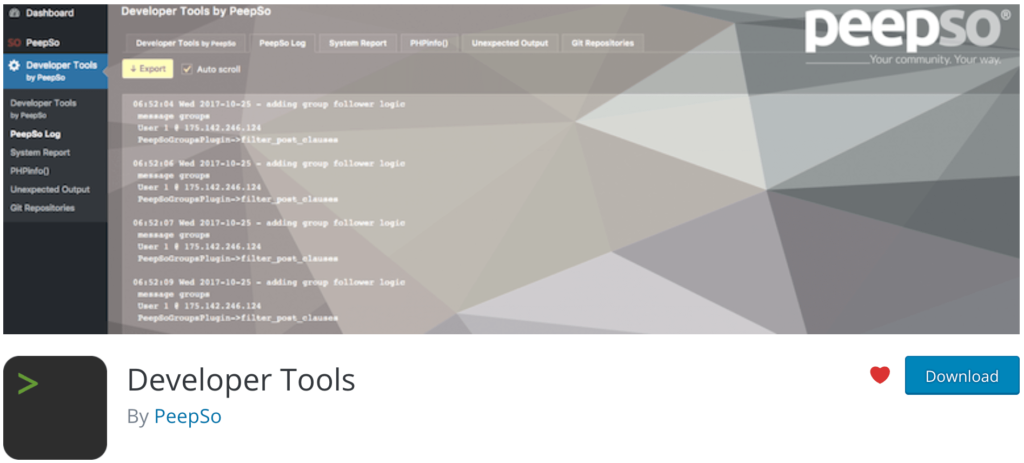Screen dimensions: 1024x463
Task: Click the Dashboard gauge icon in sidebar
Action: tap(15, 13)
